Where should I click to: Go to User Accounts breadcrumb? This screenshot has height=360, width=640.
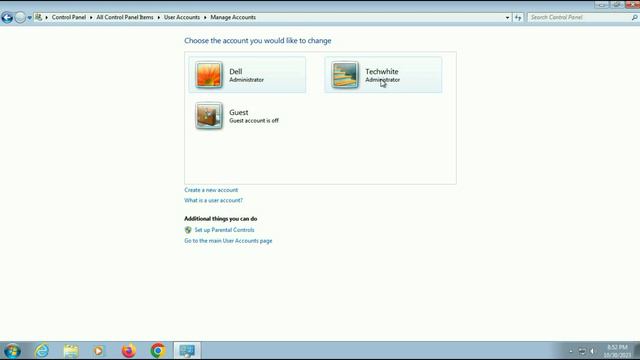[182, 17]
